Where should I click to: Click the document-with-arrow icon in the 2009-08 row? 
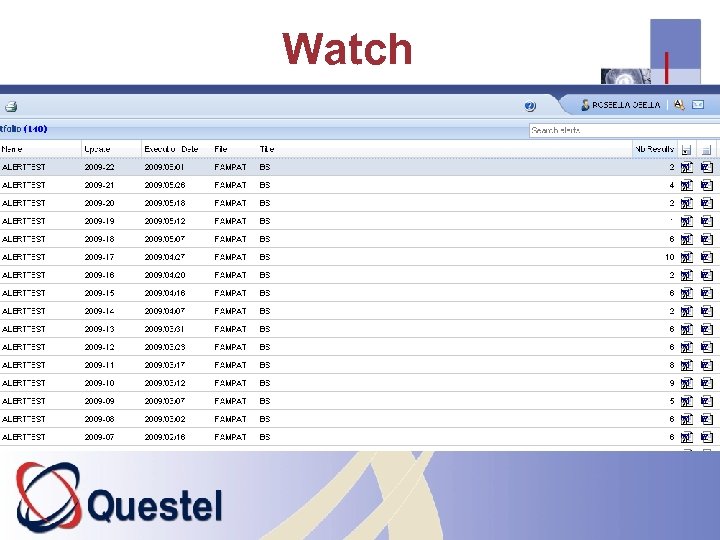click(686, 419)
